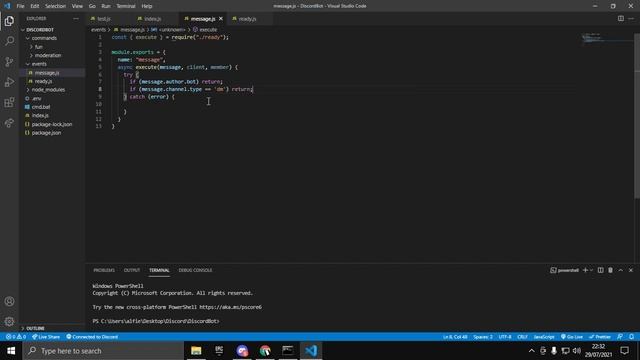Change UTF-8 encoding

pos(505,337)
